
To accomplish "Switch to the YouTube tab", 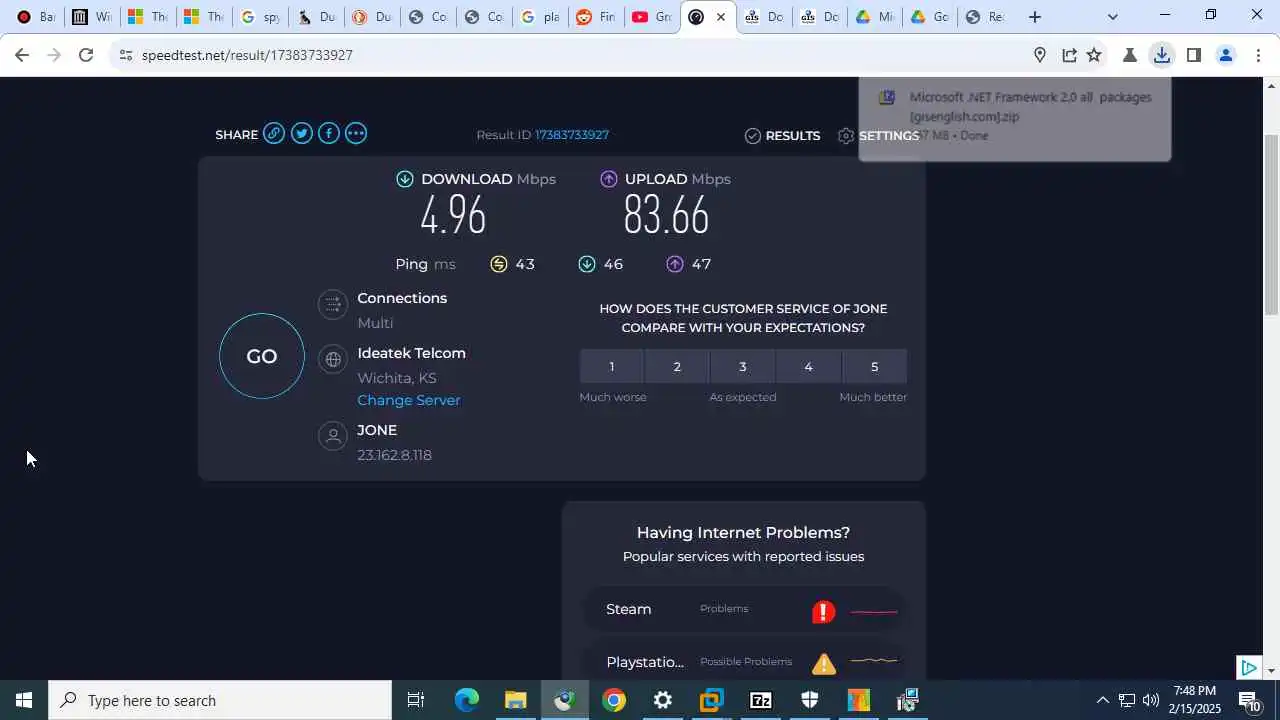I will pos(652,17).
